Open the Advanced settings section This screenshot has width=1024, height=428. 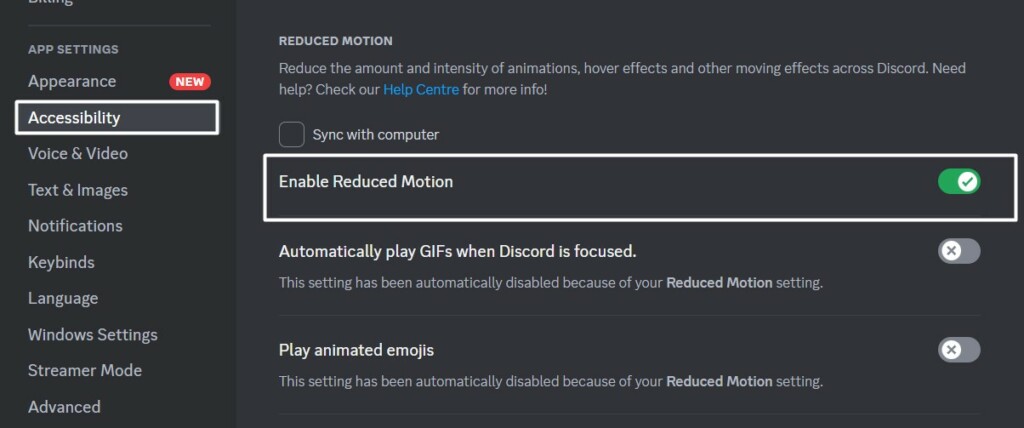(64, 407)
